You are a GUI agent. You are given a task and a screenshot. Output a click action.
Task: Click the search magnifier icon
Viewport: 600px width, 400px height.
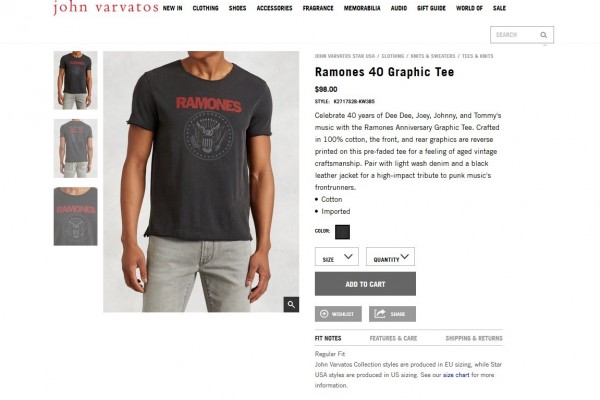[543, 35]
